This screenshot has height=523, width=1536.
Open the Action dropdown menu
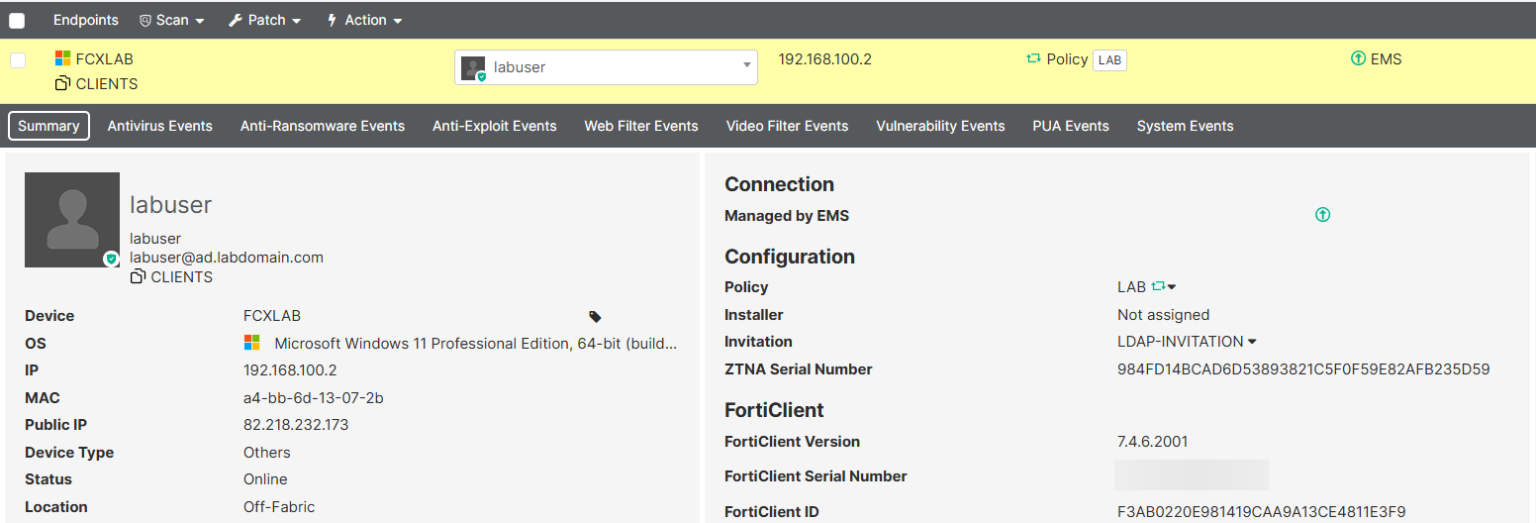point(364,20)
